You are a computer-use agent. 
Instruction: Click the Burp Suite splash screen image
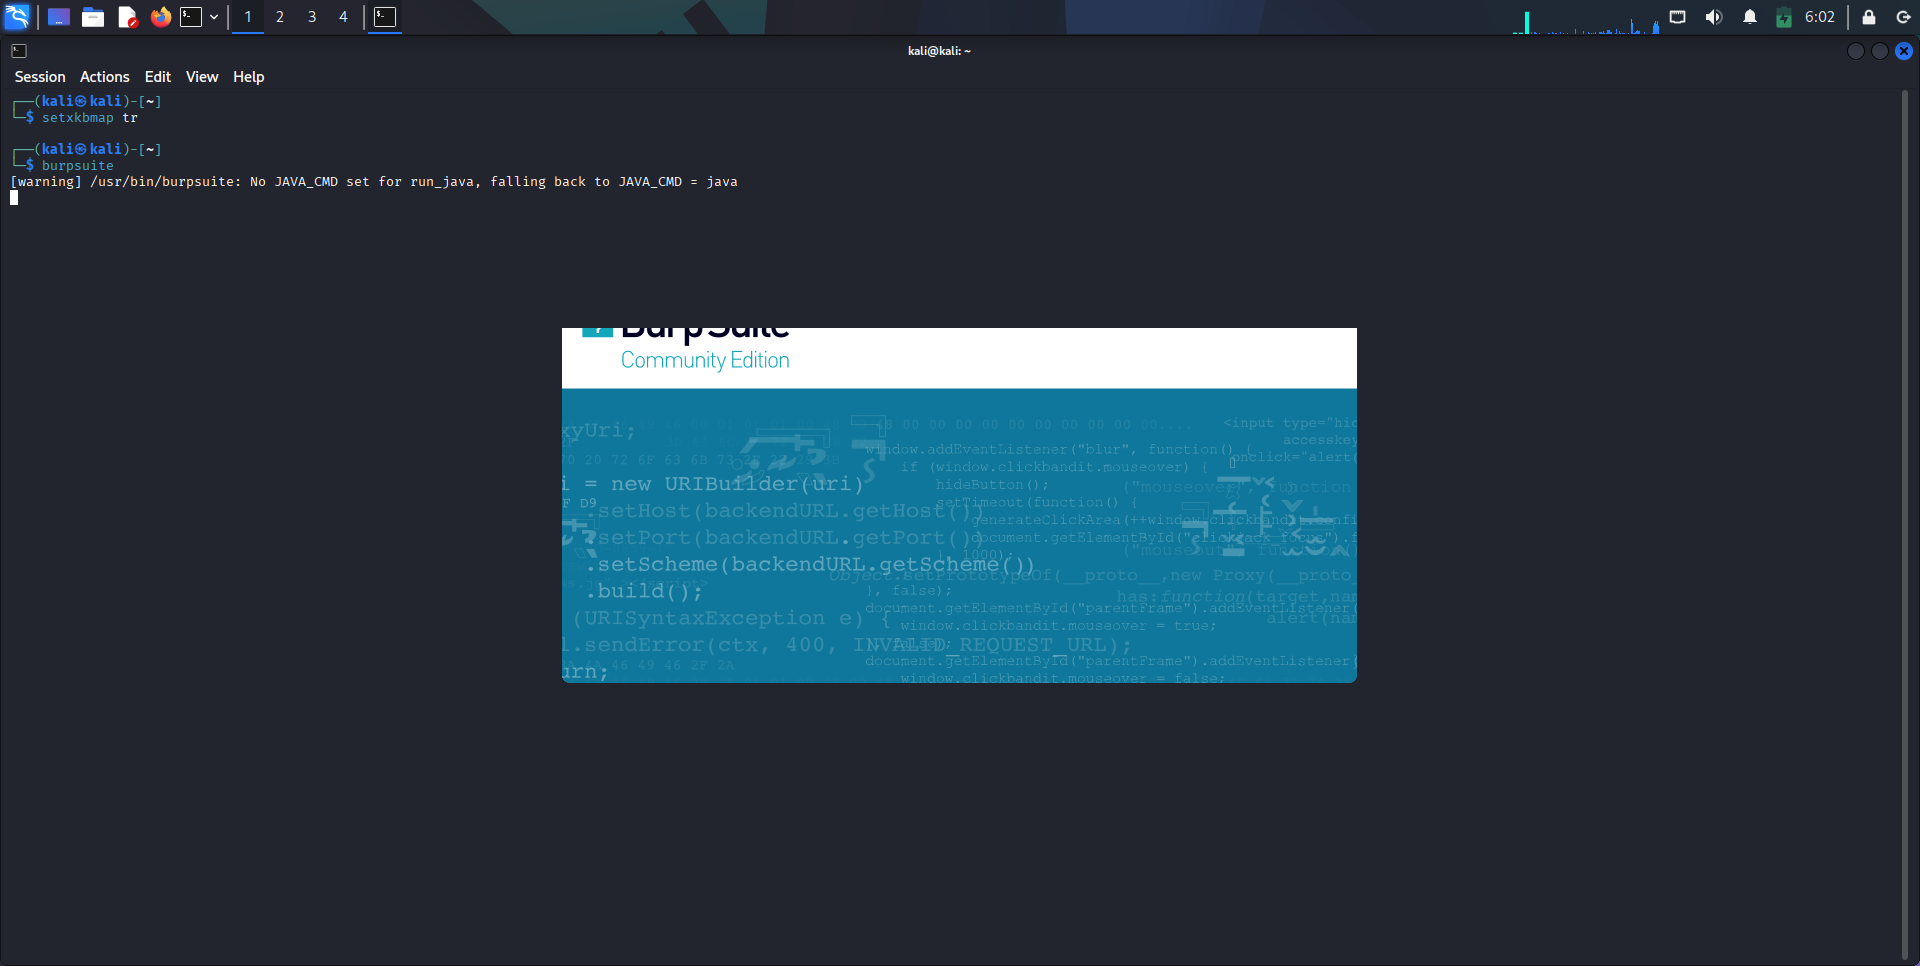click(x=959, y=506)
